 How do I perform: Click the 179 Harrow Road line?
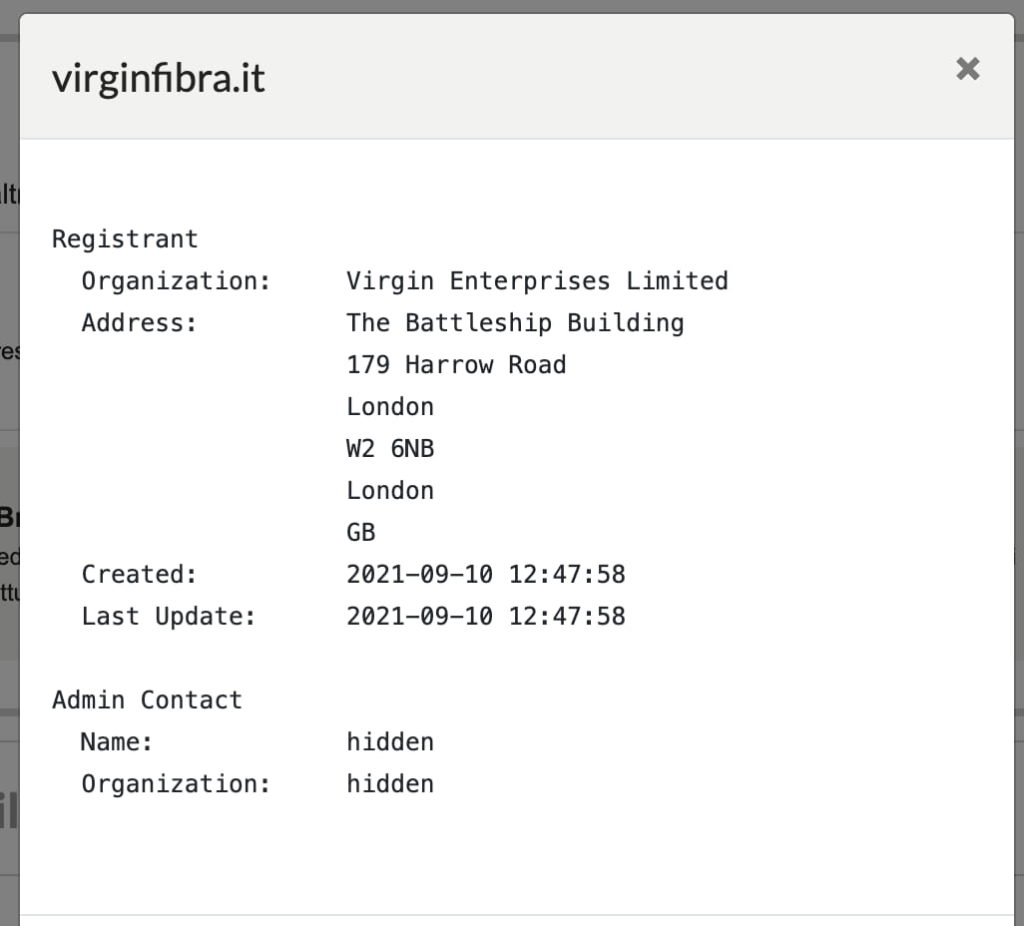pos(456,364)
